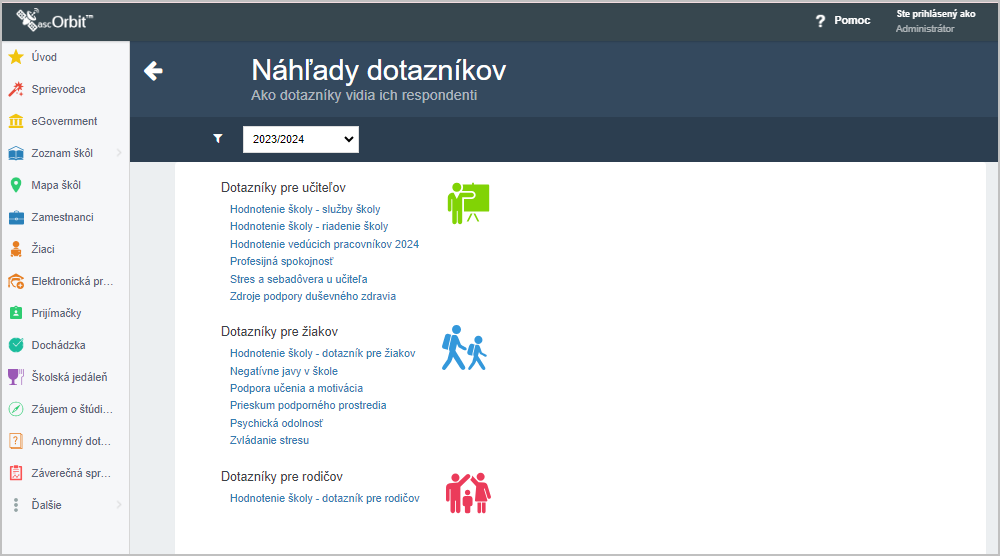Click the Záverečná správa clipboard icon
Screen dimensions: 1000x556
16,472
